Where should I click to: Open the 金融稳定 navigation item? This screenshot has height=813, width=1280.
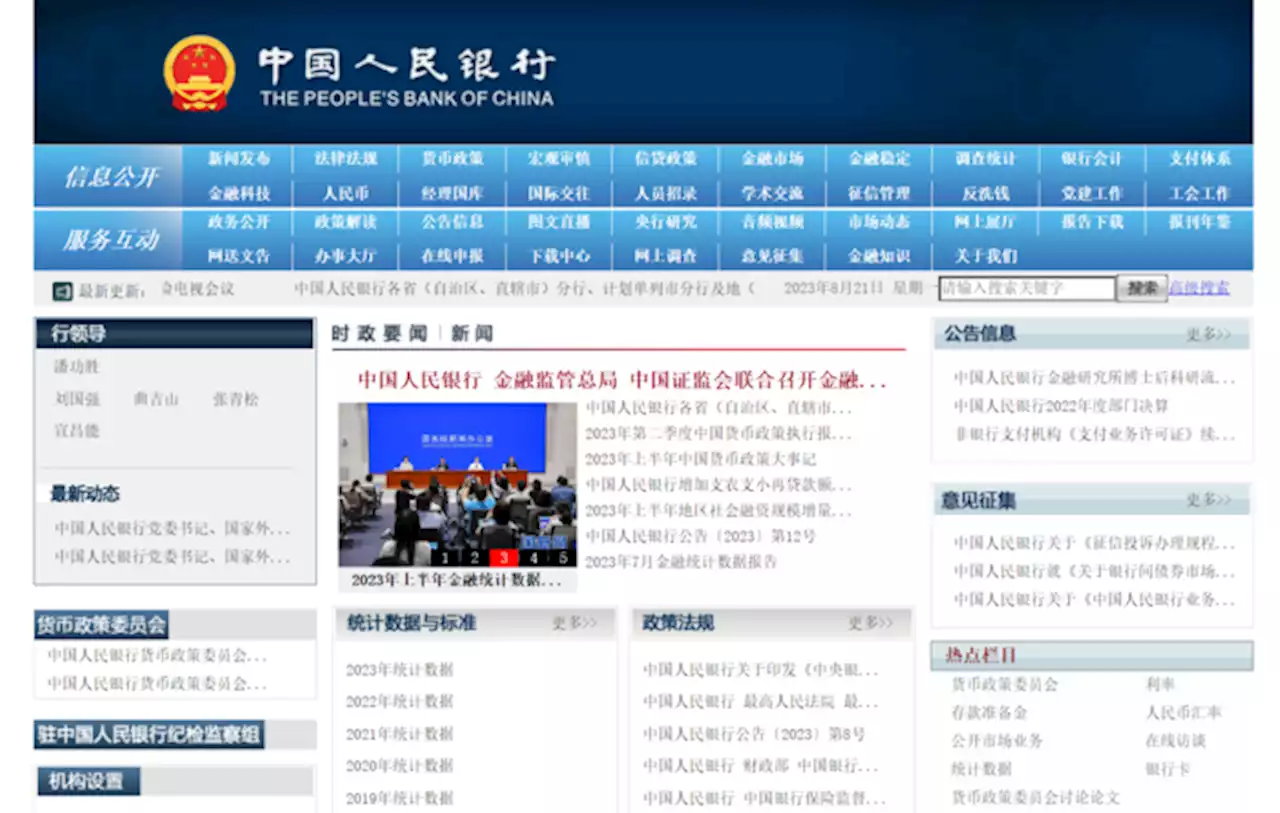(x=879, y=158)
